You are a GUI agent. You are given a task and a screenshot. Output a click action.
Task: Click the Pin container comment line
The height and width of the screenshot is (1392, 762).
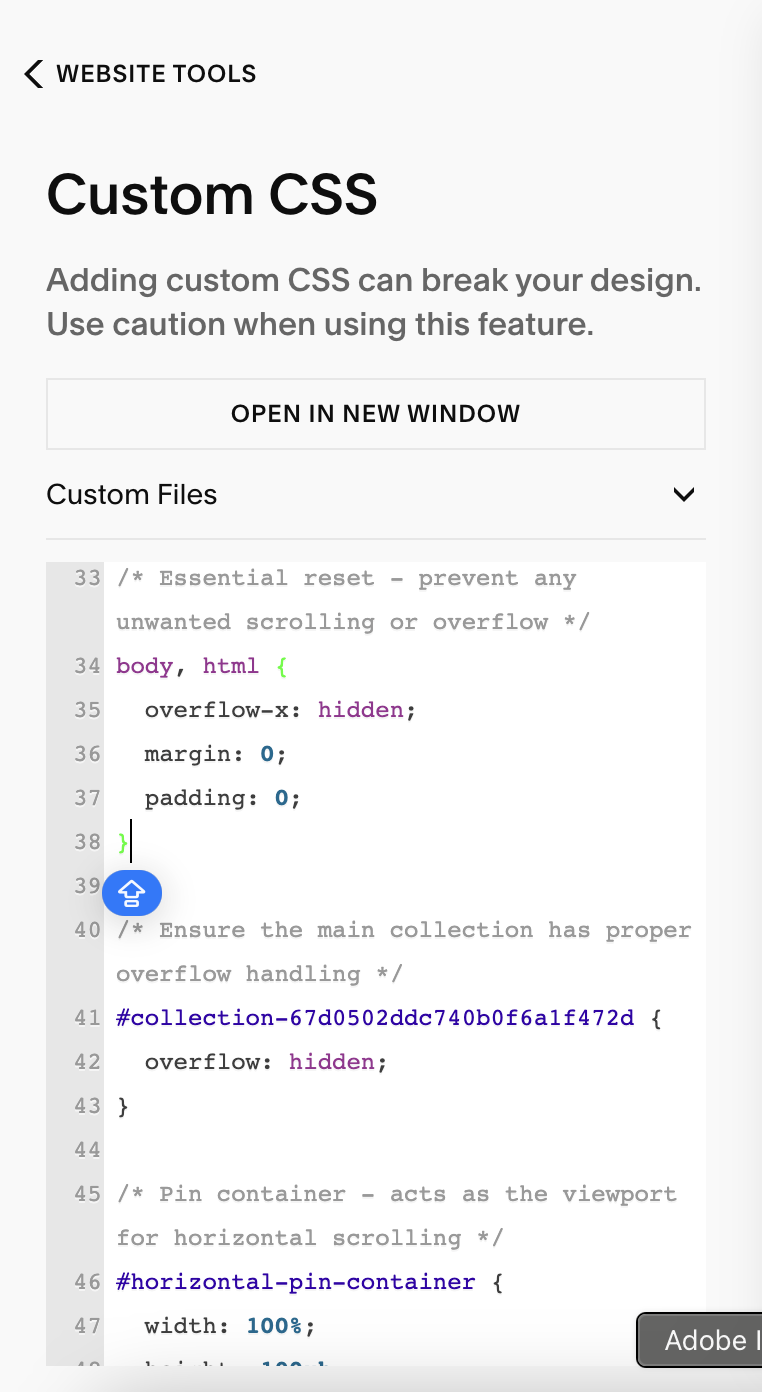click(396, 1216)
